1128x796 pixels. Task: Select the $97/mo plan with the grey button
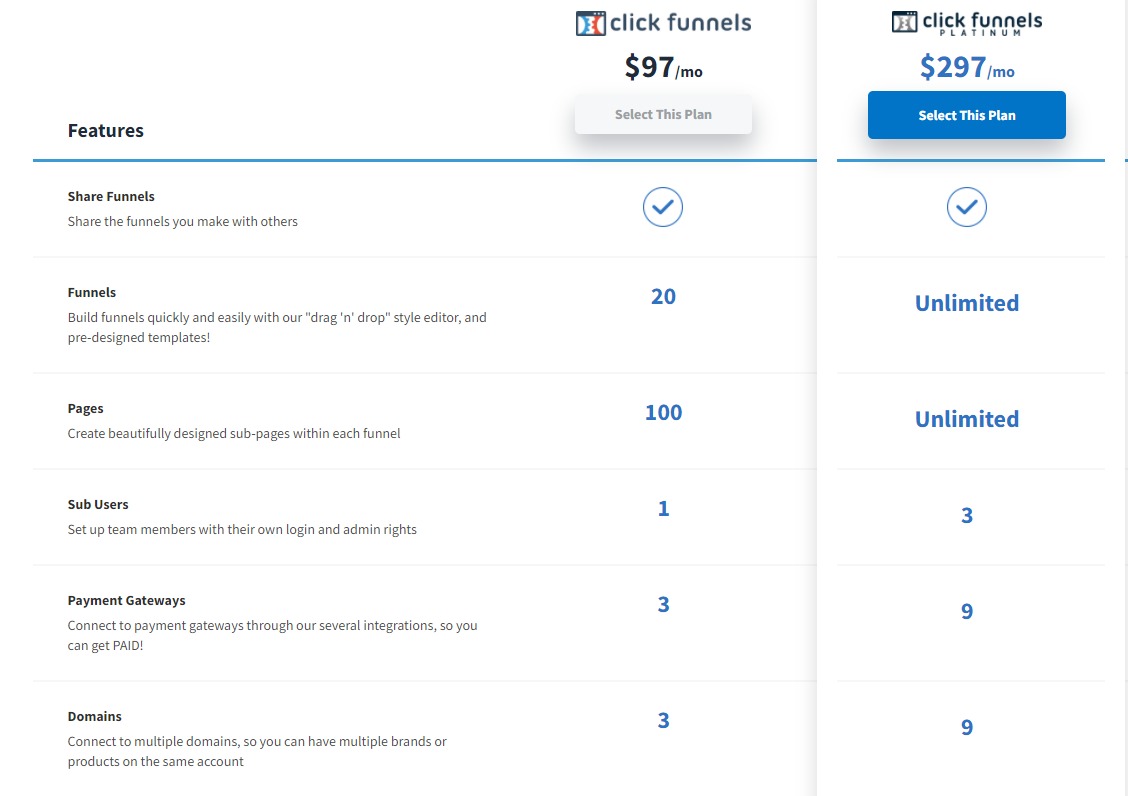[663, 114]
